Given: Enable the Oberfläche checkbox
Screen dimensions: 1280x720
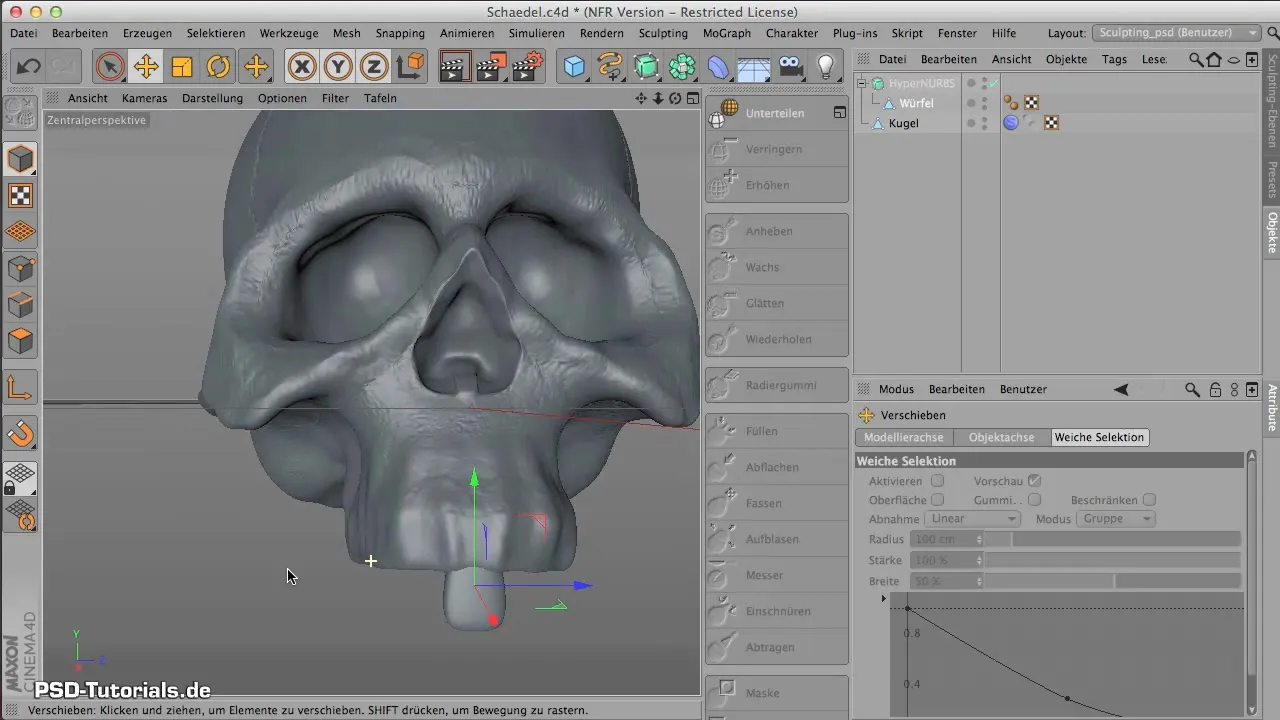Looking at the screenshot, I should [937, 500].
